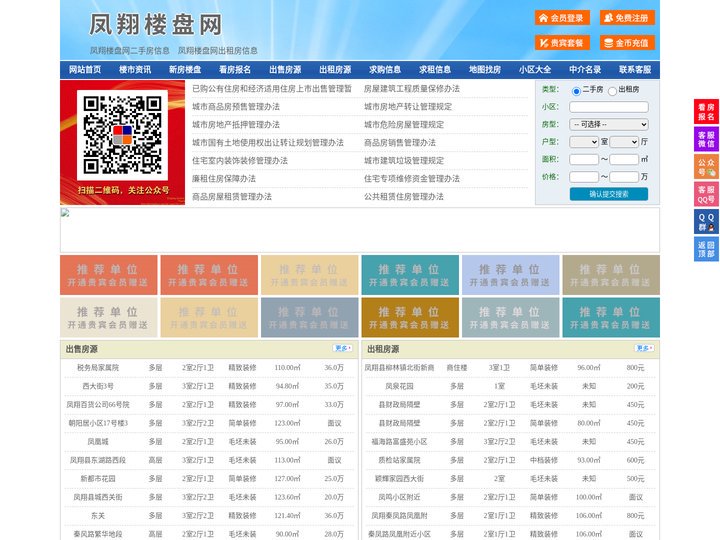
Task: Open the 西大街3号 sale listing
Action: [x=98, y=386]
